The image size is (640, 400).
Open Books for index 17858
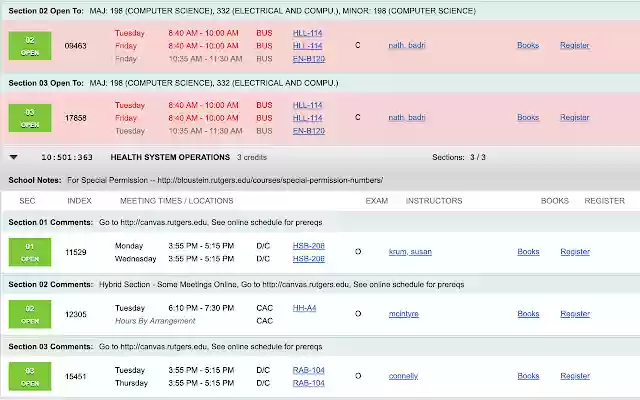point(528,118)
